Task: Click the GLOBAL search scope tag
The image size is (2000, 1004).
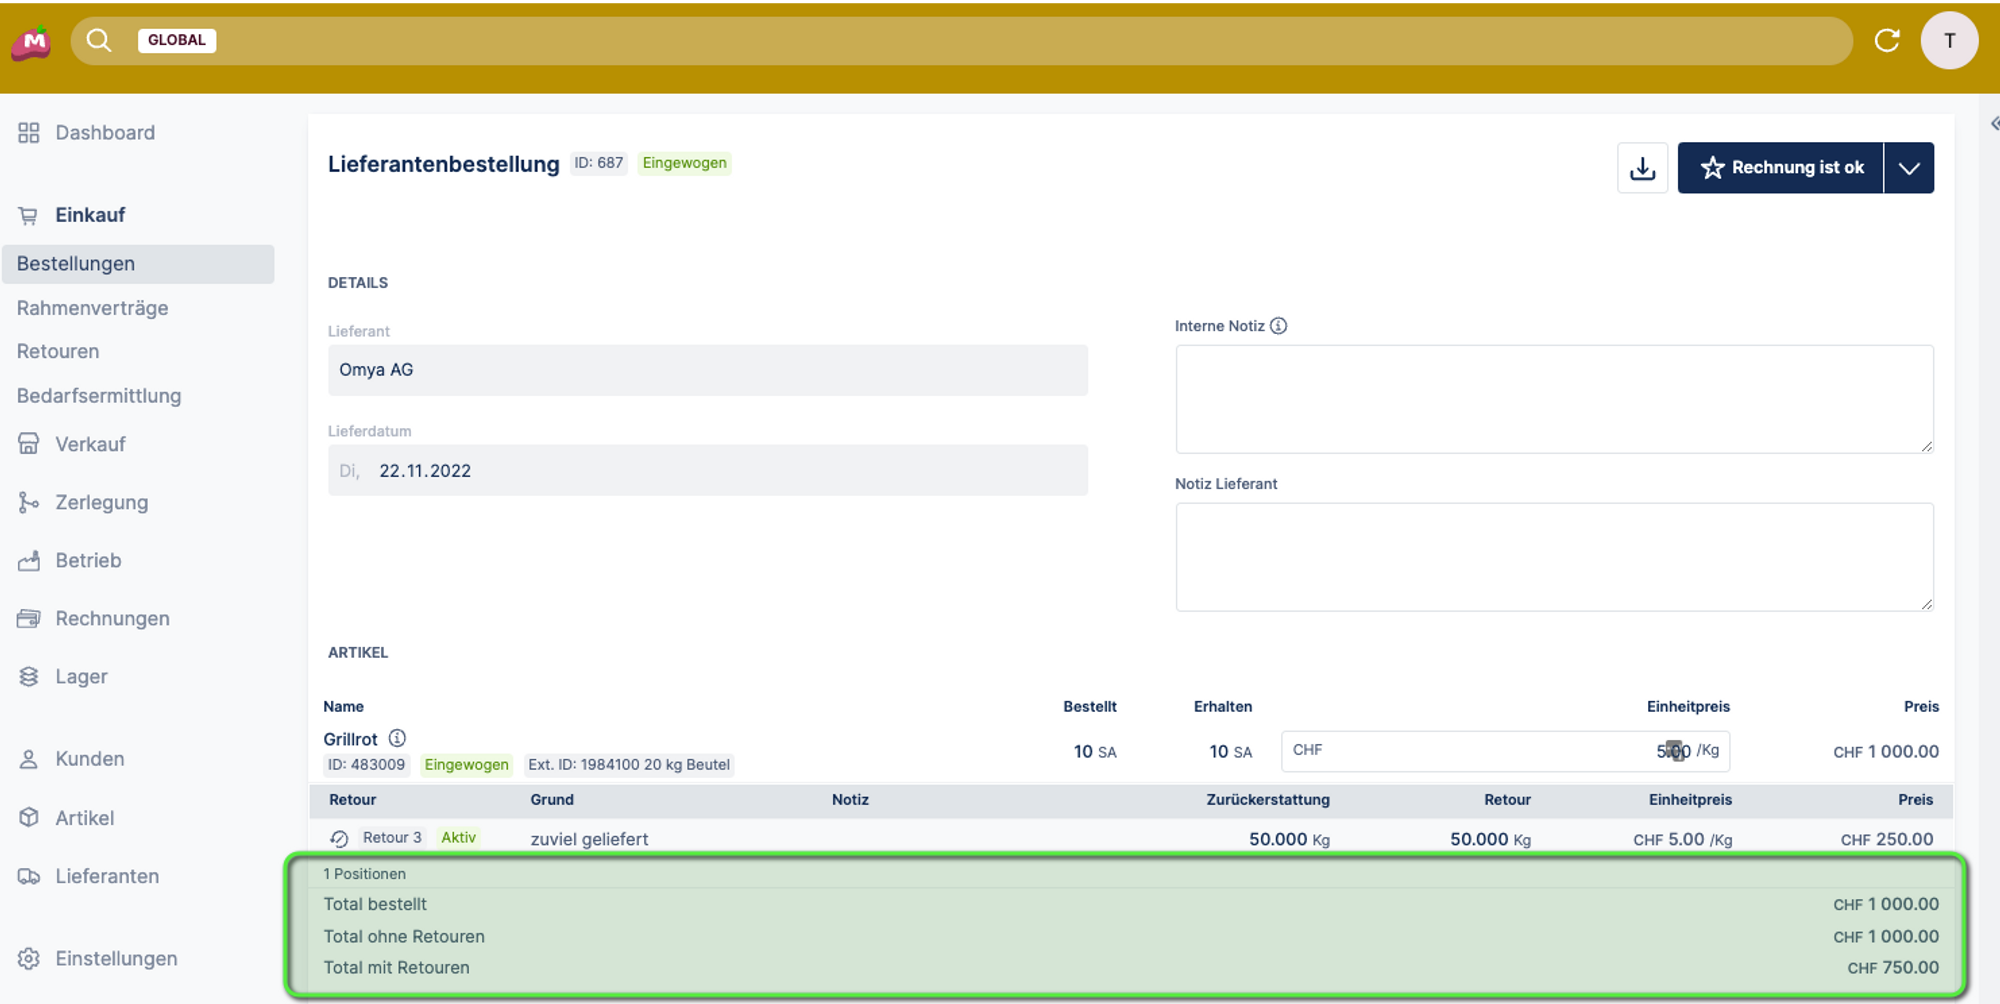Action: [x=177, y=40]
